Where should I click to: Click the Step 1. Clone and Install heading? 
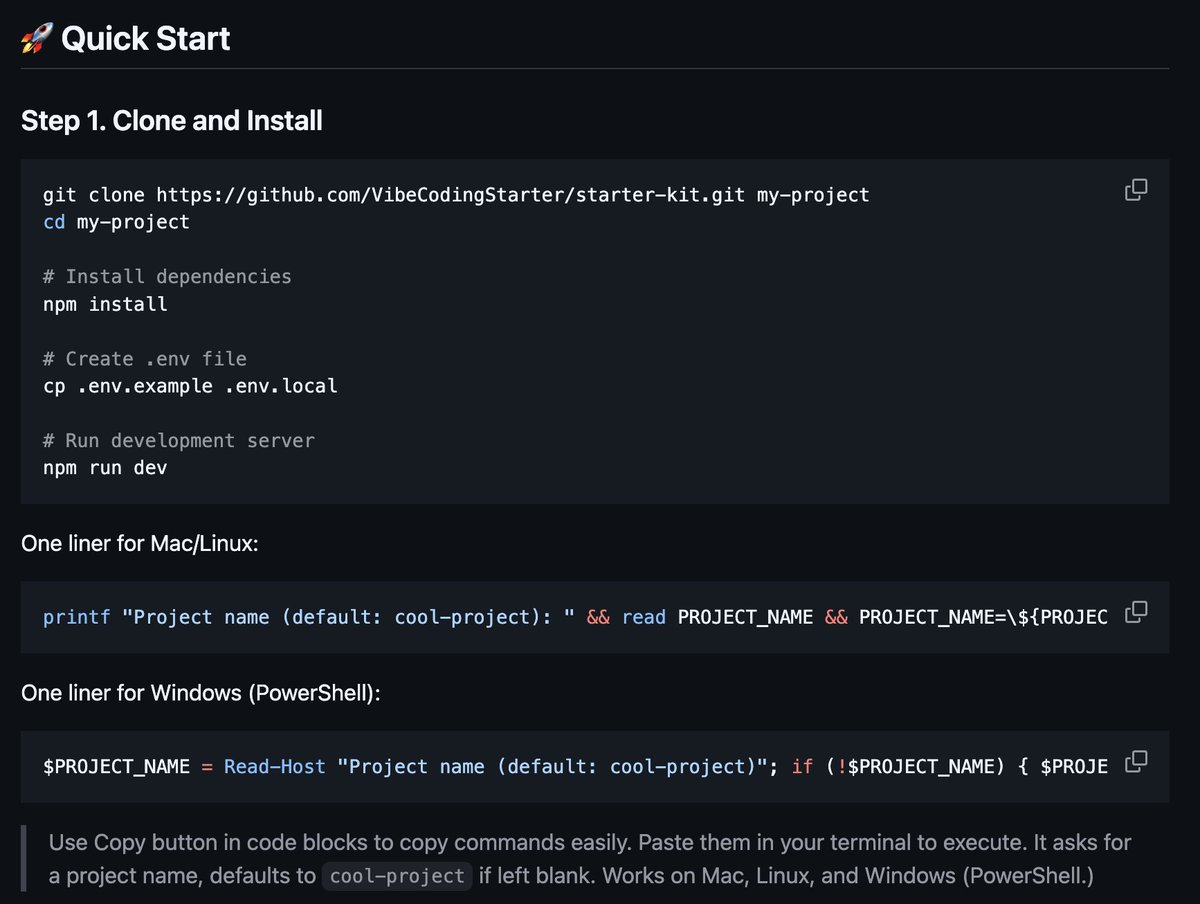tap(171, 120)
